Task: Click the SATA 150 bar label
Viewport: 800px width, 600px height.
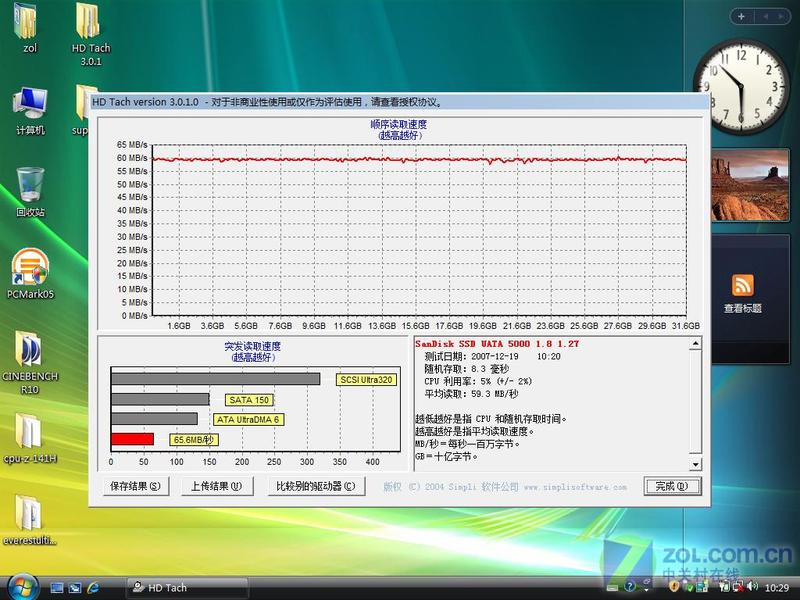Action: coord(249,400)
